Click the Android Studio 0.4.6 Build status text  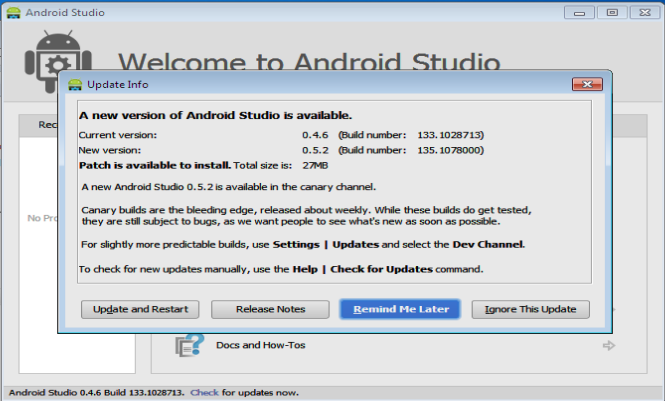coord(96,393)
